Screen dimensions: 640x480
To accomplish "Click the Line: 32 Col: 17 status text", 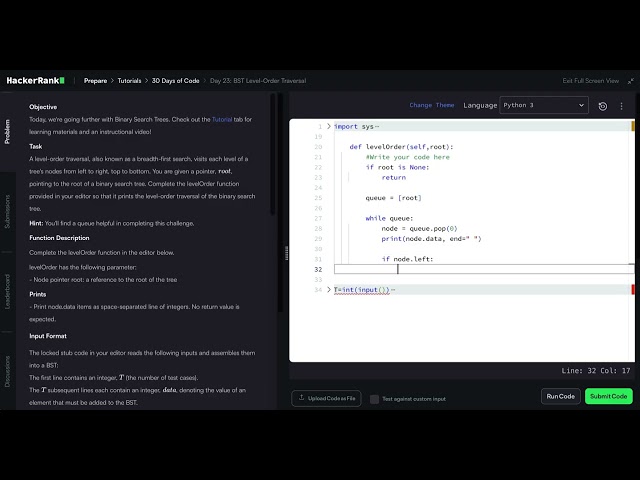I will click(596, 371).
